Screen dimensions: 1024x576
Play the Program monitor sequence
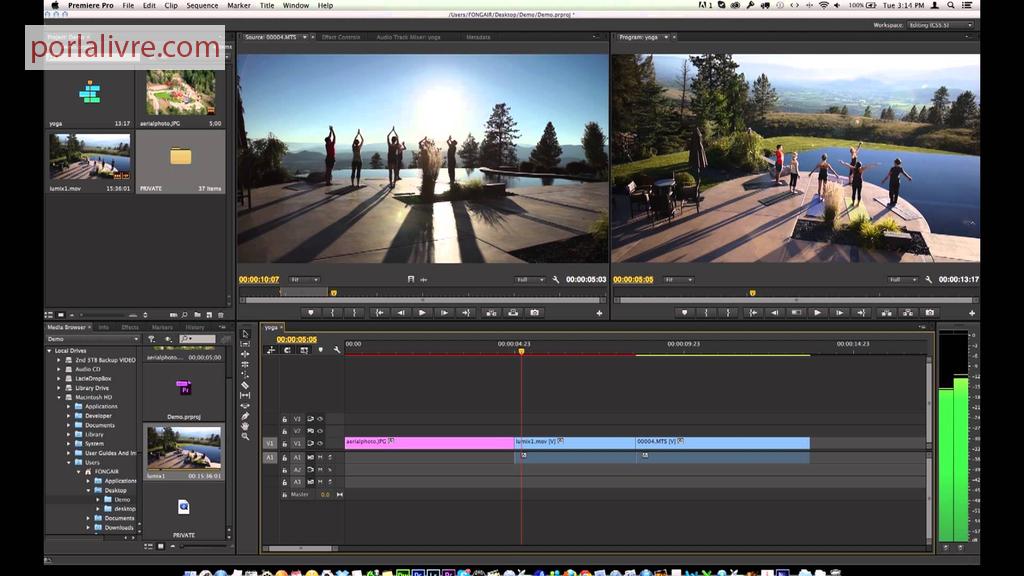pos(817,313)
